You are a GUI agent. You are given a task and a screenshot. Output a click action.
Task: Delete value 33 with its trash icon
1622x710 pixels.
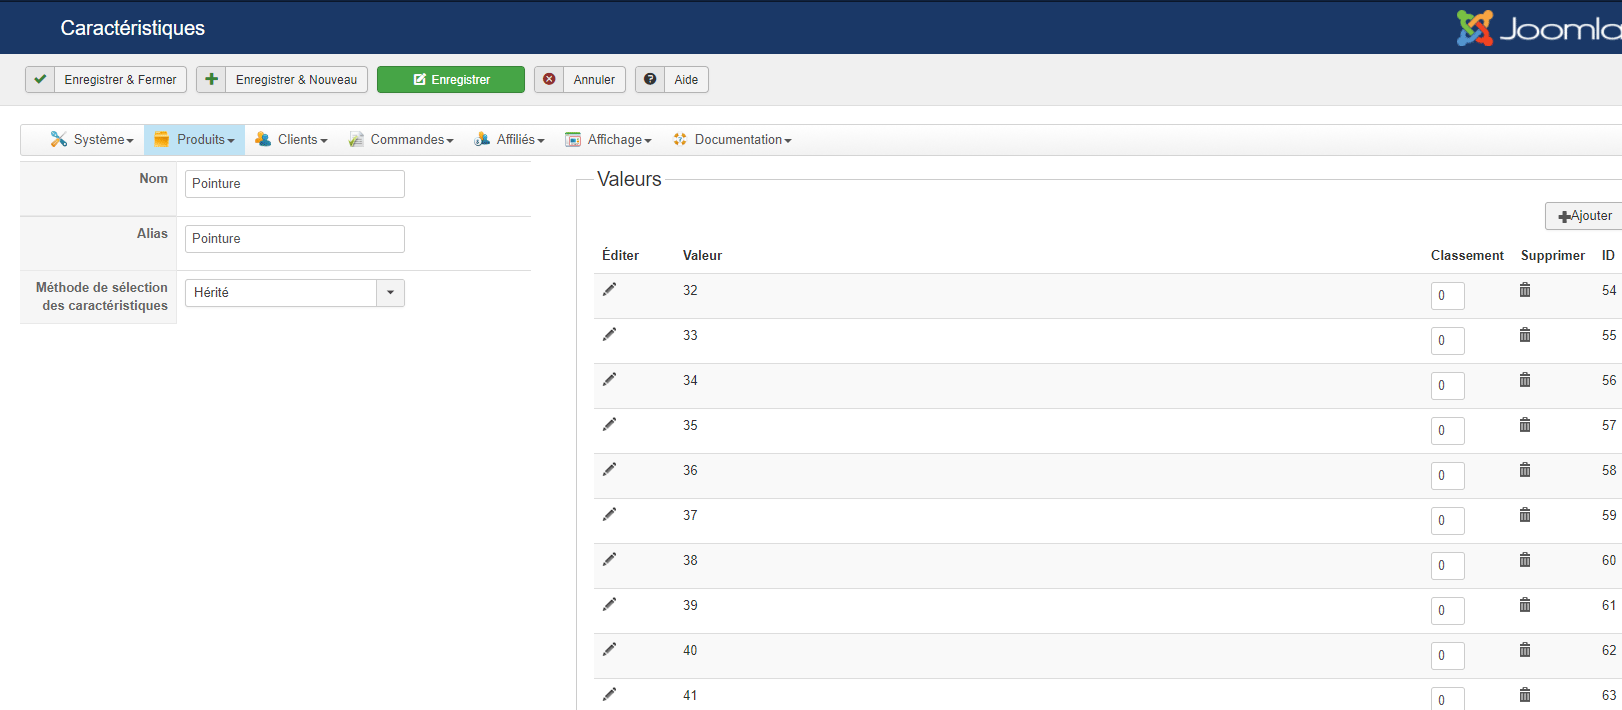1525,335
